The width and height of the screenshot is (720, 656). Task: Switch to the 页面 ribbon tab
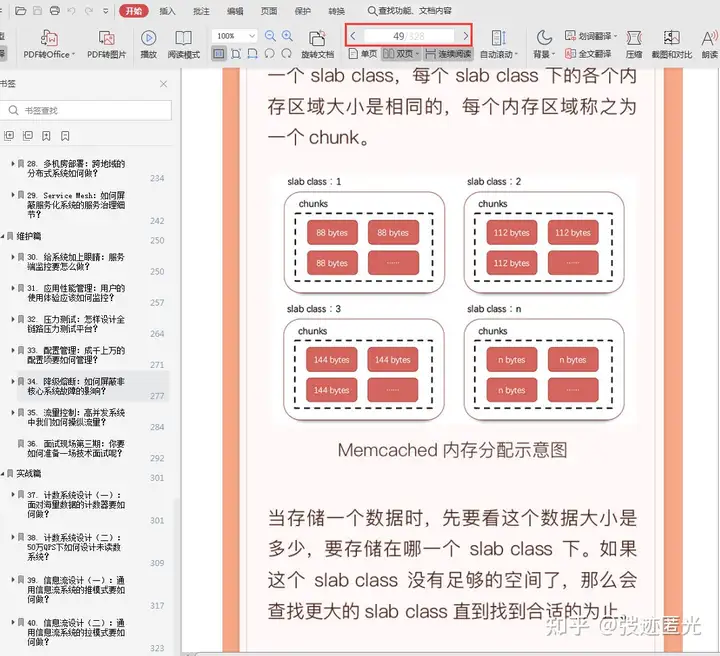[269, 11]
